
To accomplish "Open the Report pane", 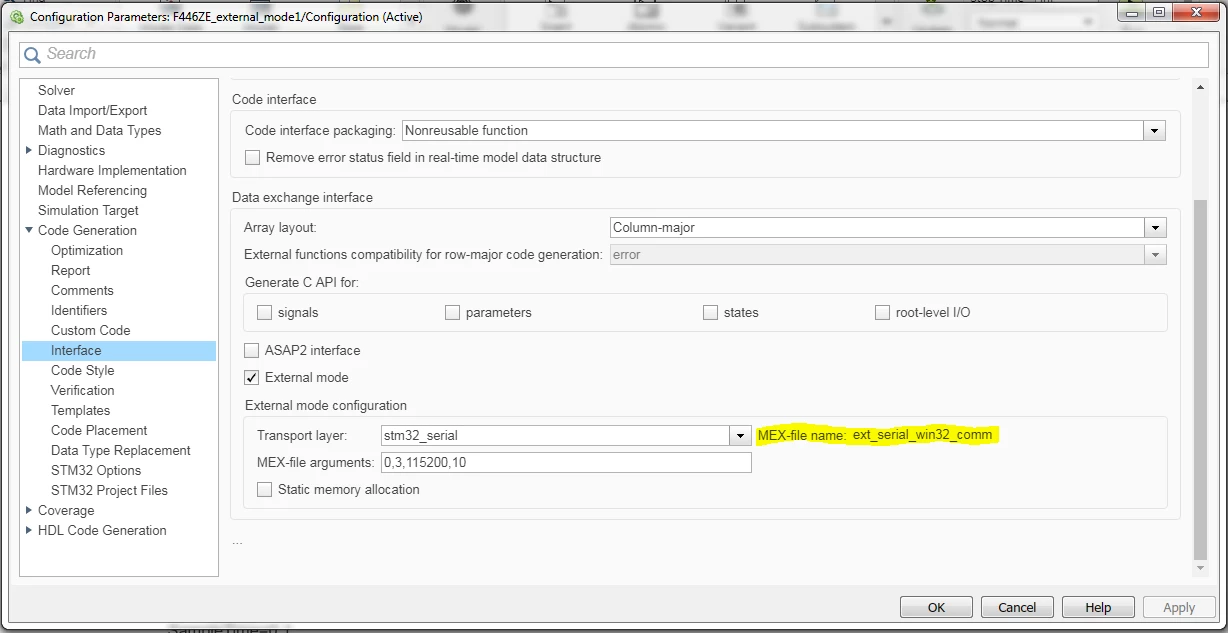I will (x=70, y=270).
